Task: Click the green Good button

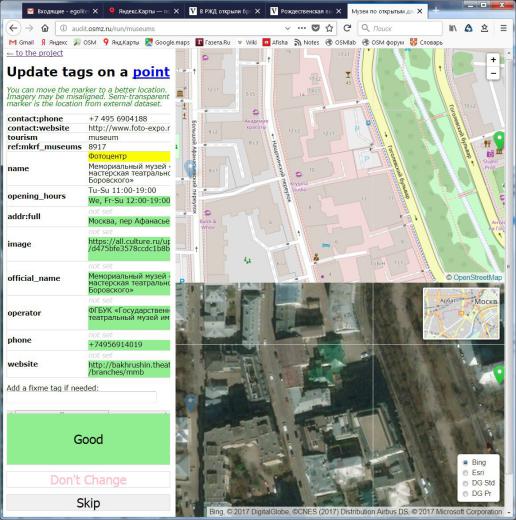Action: pos(88,439)
